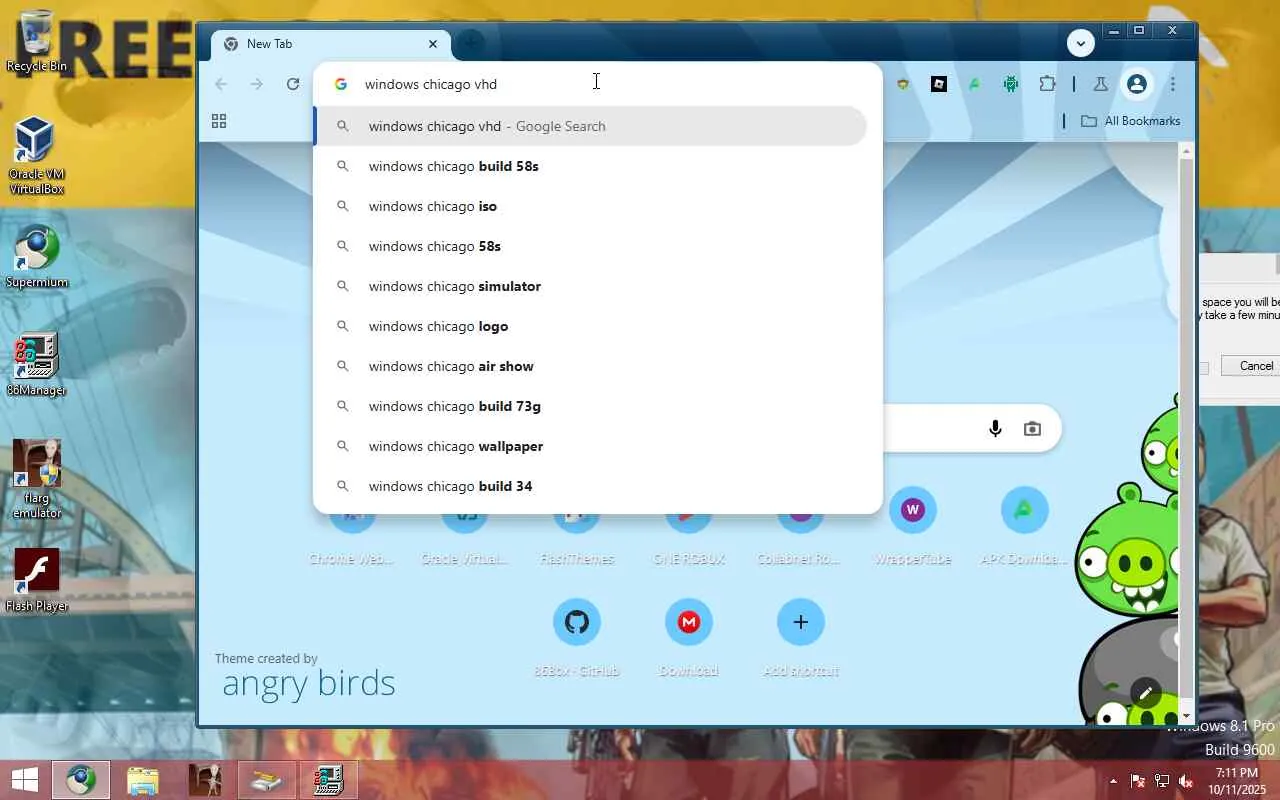This screenshot has width=1280, height=800.
Task: Open the network icon in system tray
Action: tap(1162, 781)
